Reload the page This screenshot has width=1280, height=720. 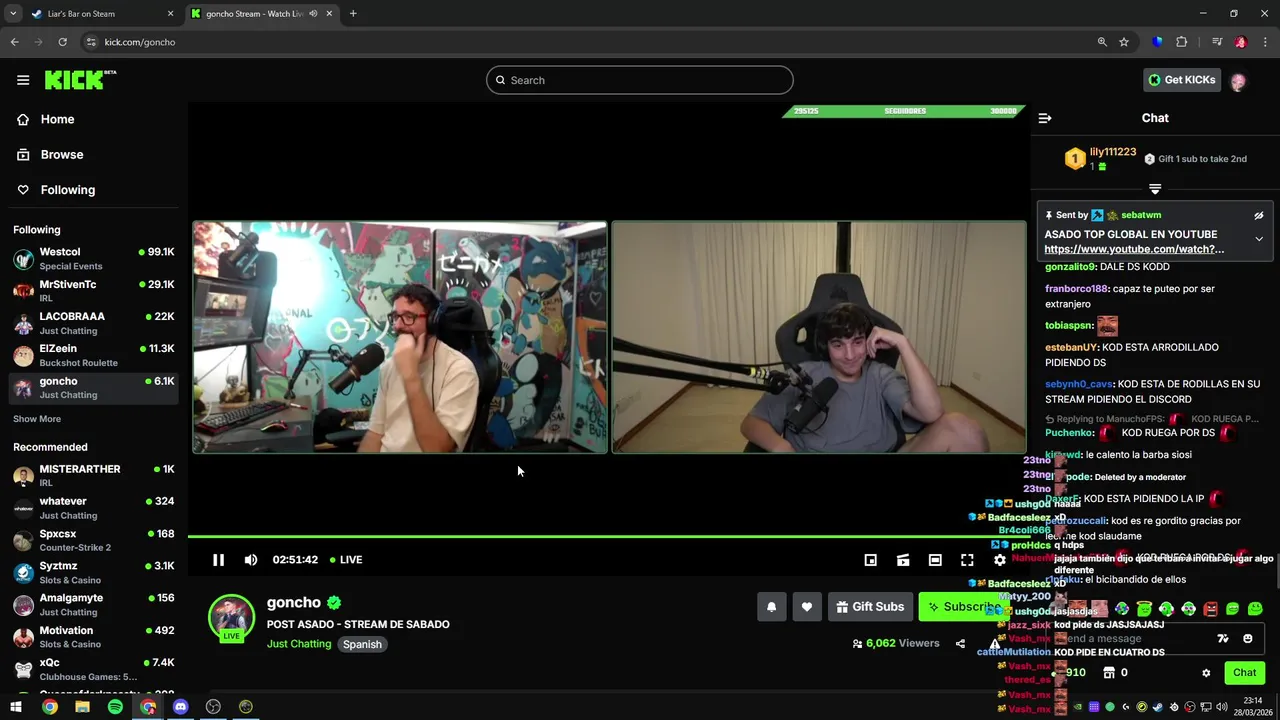(x=62, y=42)
